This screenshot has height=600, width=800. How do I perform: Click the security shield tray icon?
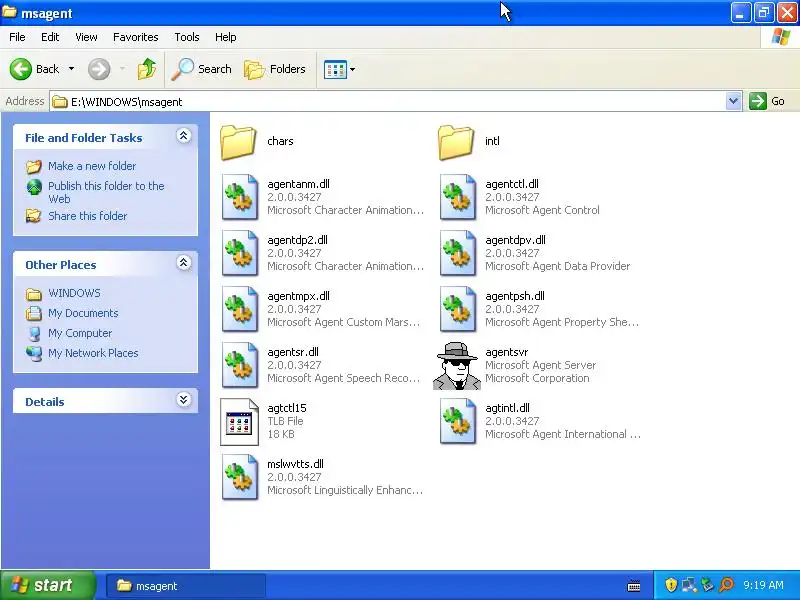click(671, 585)
